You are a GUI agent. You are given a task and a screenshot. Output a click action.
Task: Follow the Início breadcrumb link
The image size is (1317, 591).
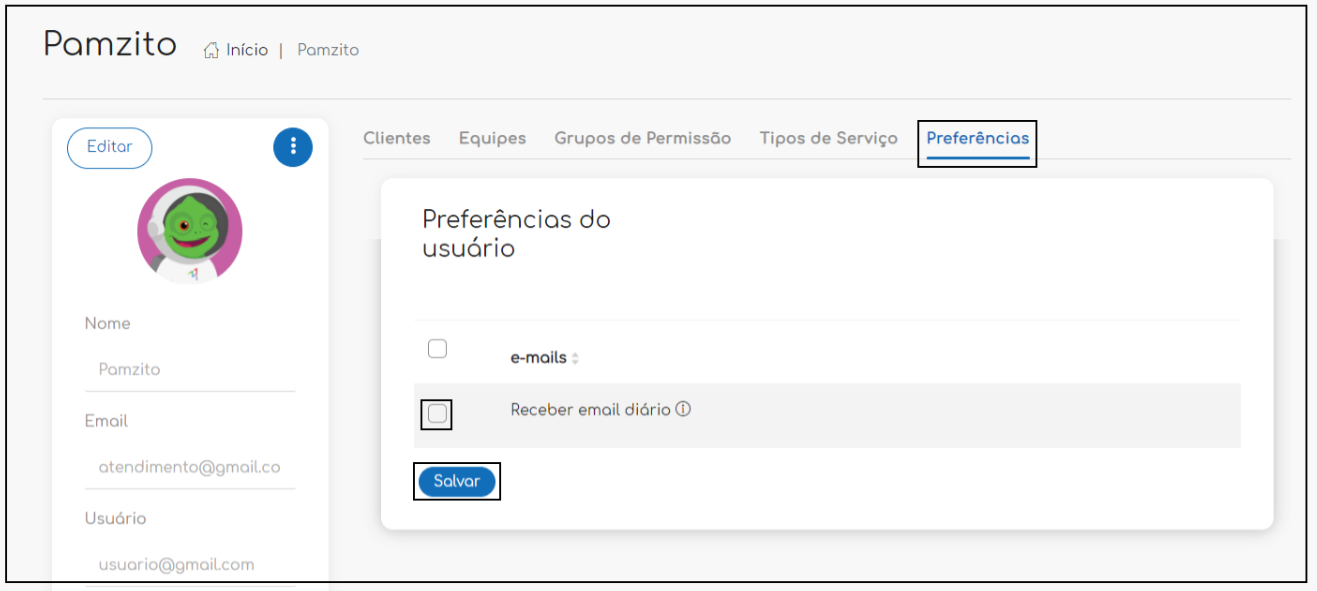click(x=246, y=50)
